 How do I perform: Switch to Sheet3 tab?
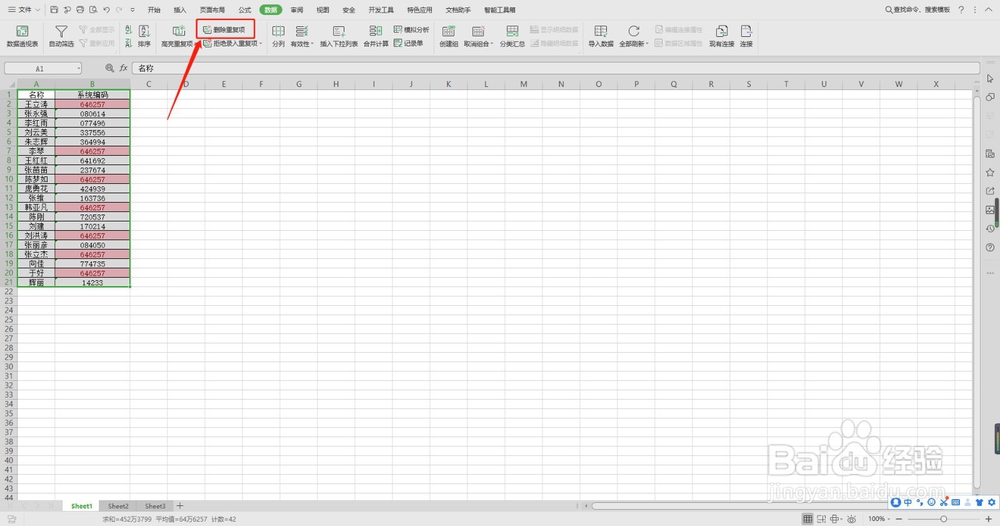(x=155, y=506)
